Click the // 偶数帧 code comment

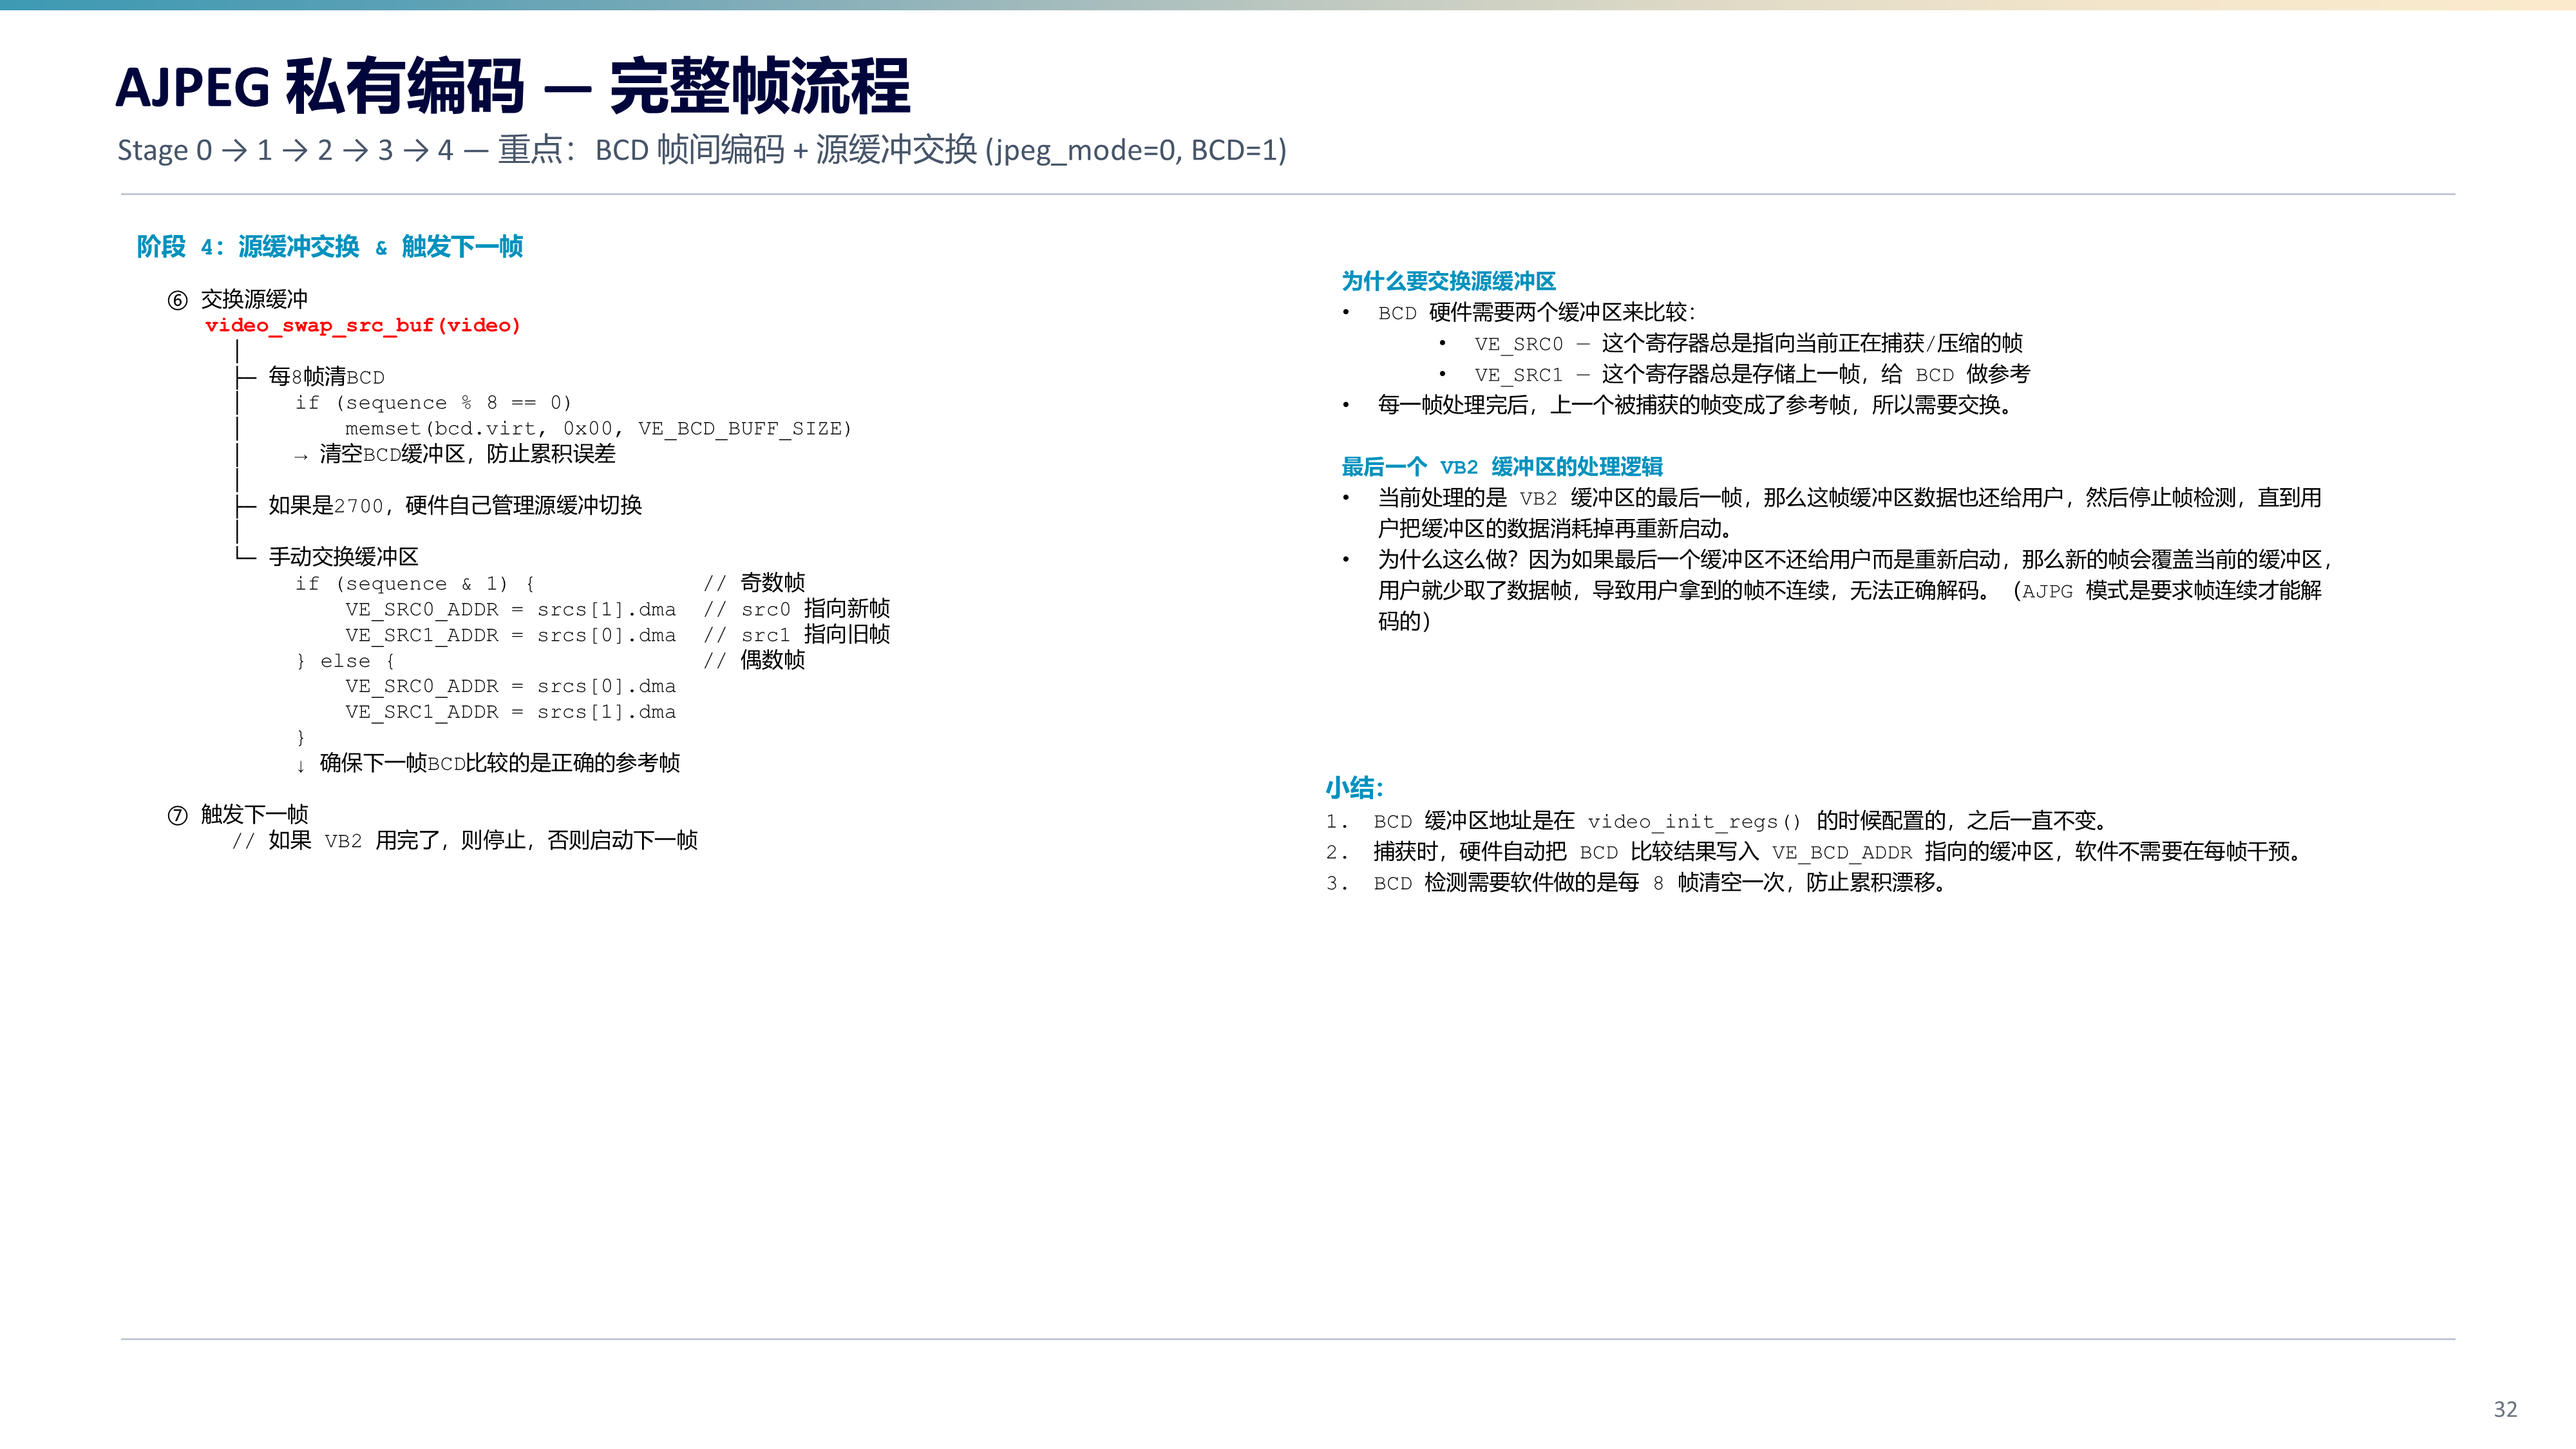(x=754, y=660)
